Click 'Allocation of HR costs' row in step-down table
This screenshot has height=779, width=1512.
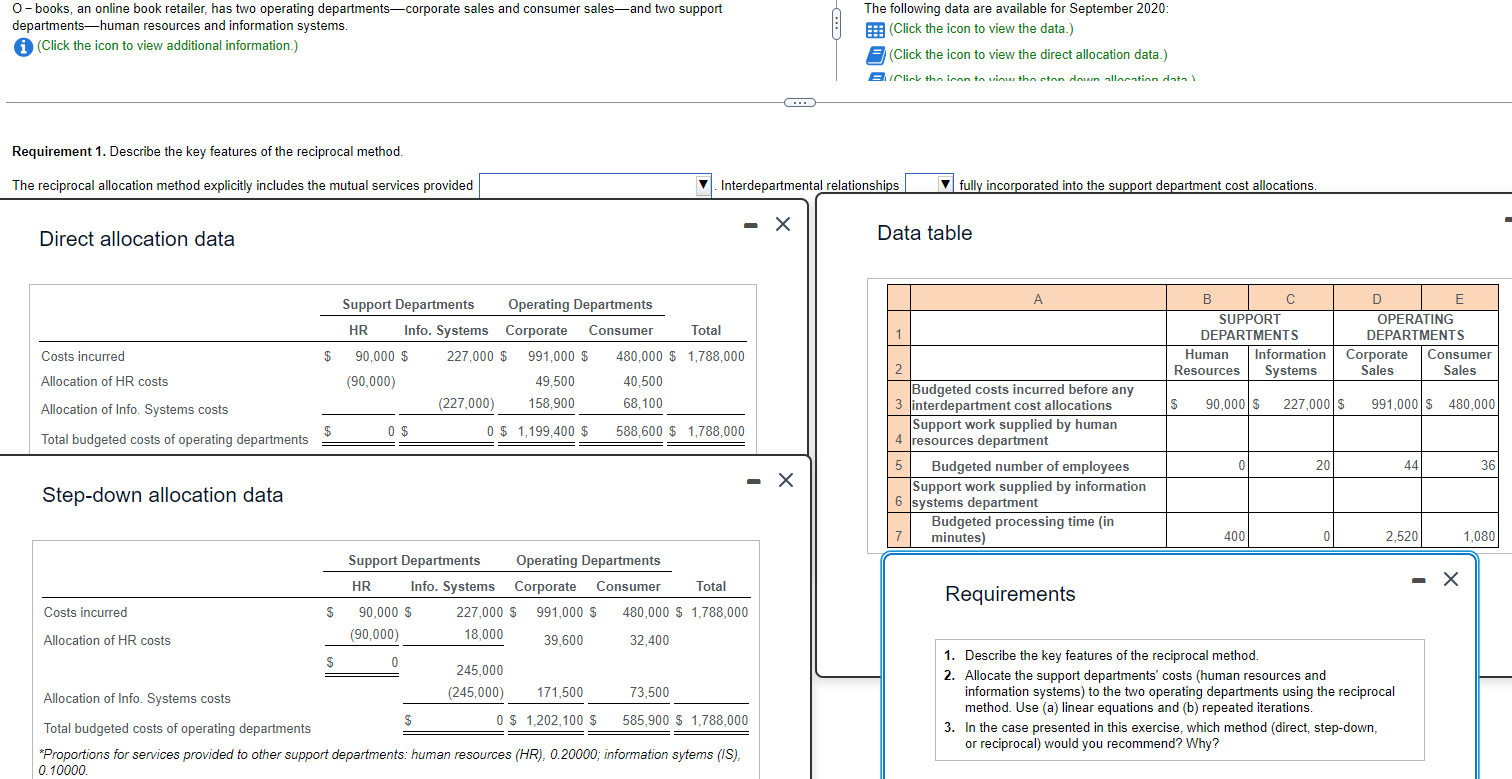point(107,641)
